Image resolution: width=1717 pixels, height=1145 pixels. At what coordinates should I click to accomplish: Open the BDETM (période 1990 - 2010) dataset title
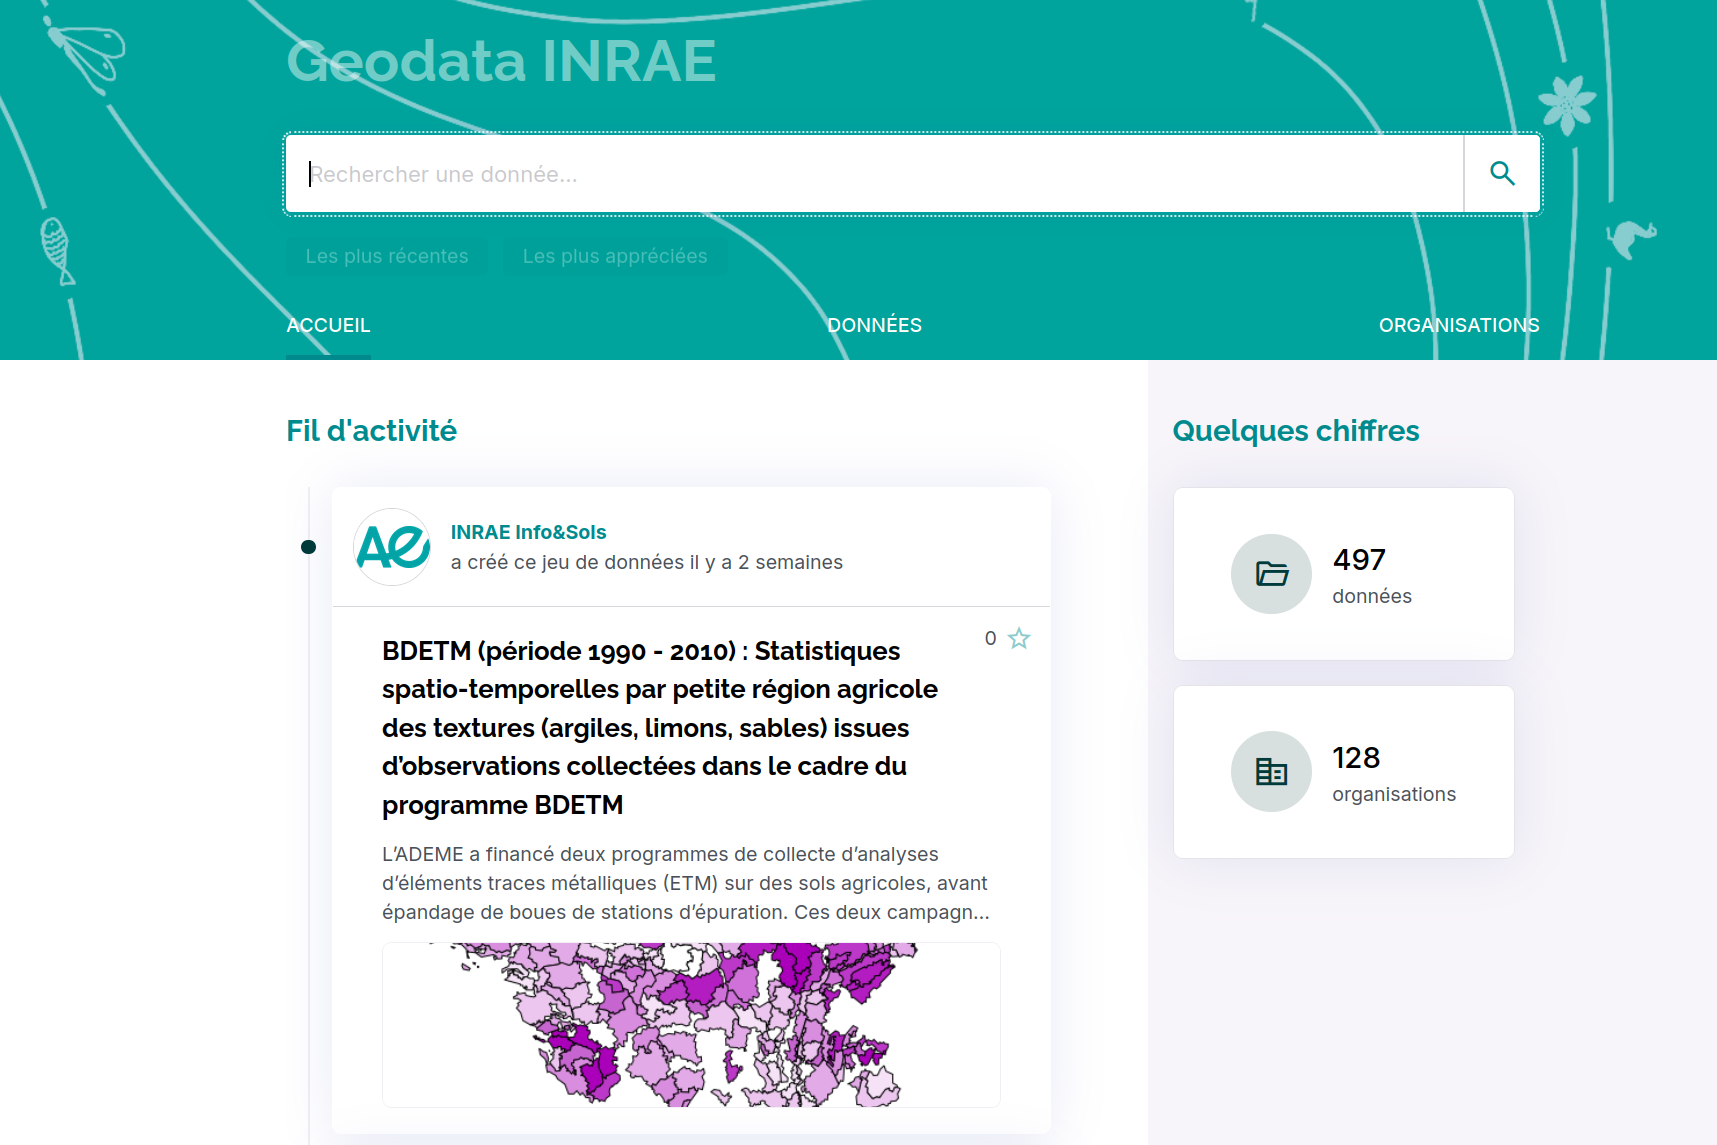[x=660, y=728]
